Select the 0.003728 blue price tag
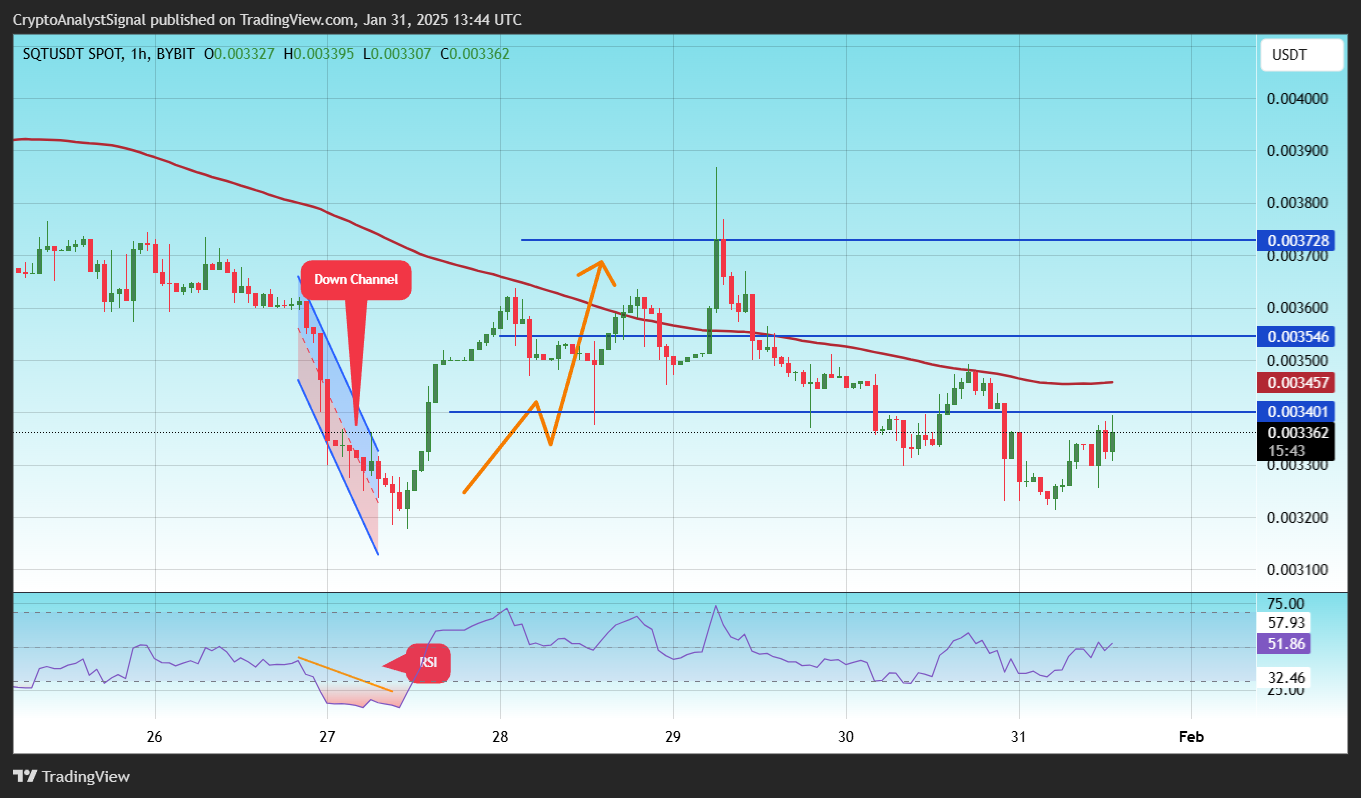Screen dimensions: 1361x798 (1298, 240)
